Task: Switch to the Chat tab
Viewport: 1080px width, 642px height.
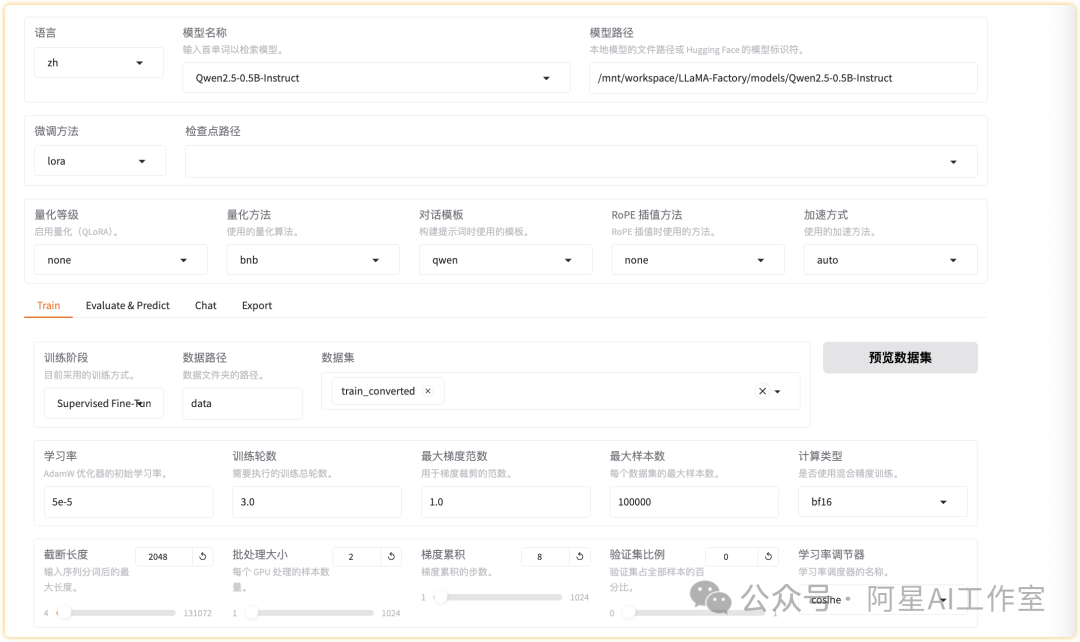Action: [x=205, y=305]
